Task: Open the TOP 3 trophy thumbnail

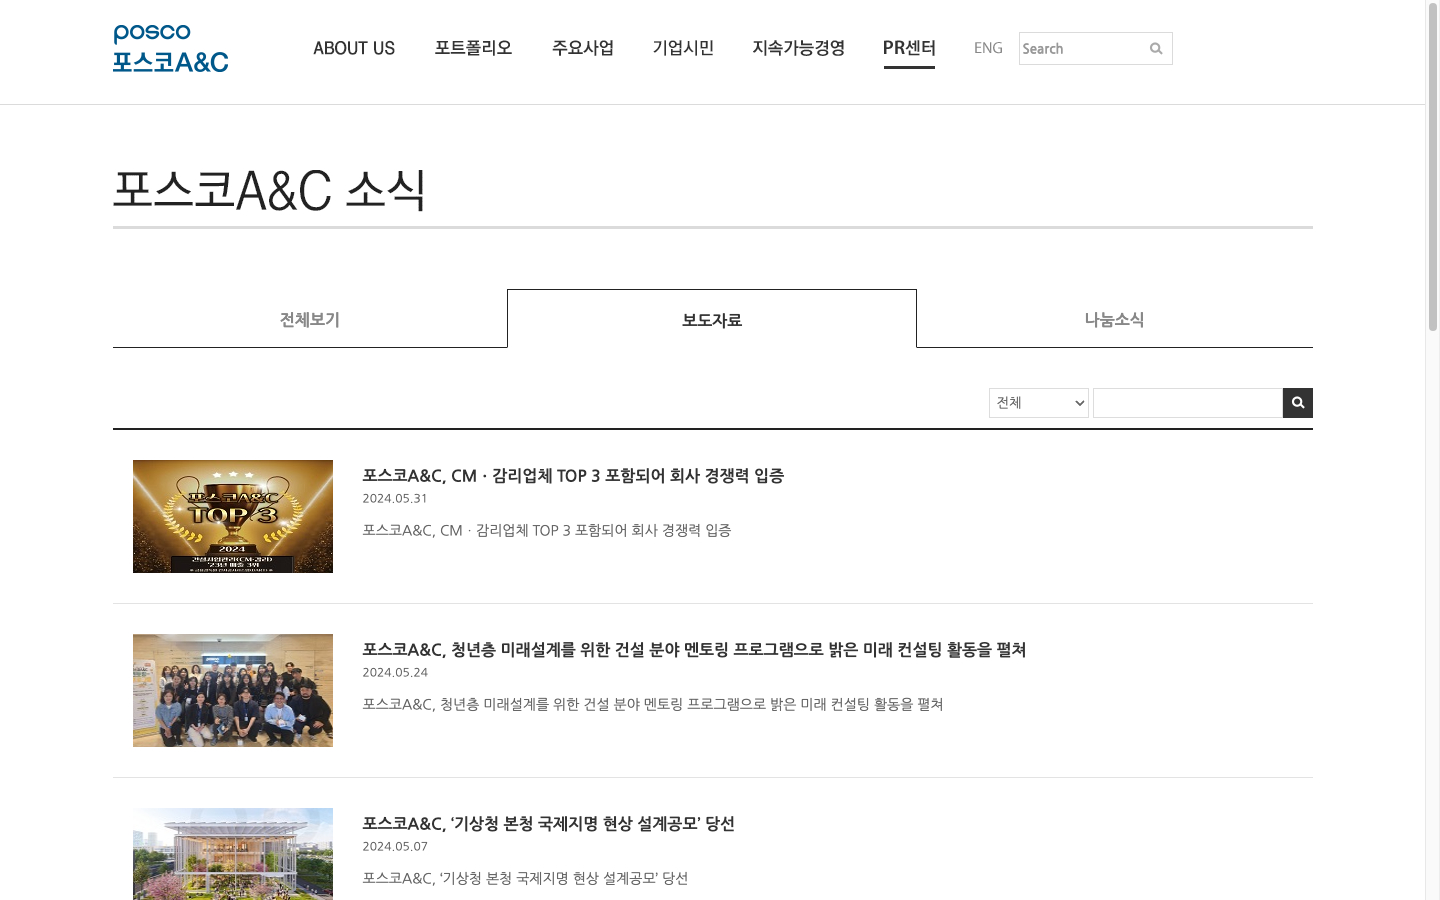Action: [233, 517]
